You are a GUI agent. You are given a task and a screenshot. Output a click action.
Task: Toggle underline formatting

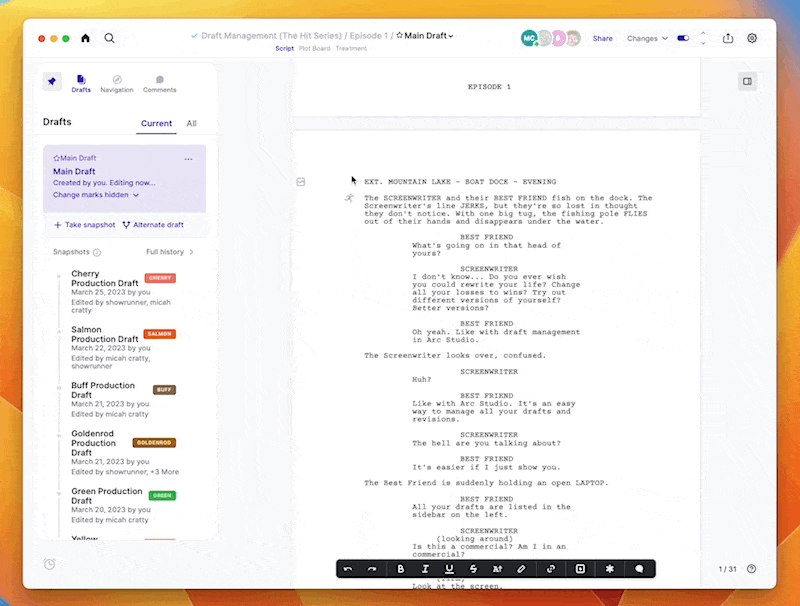(449, 569)
